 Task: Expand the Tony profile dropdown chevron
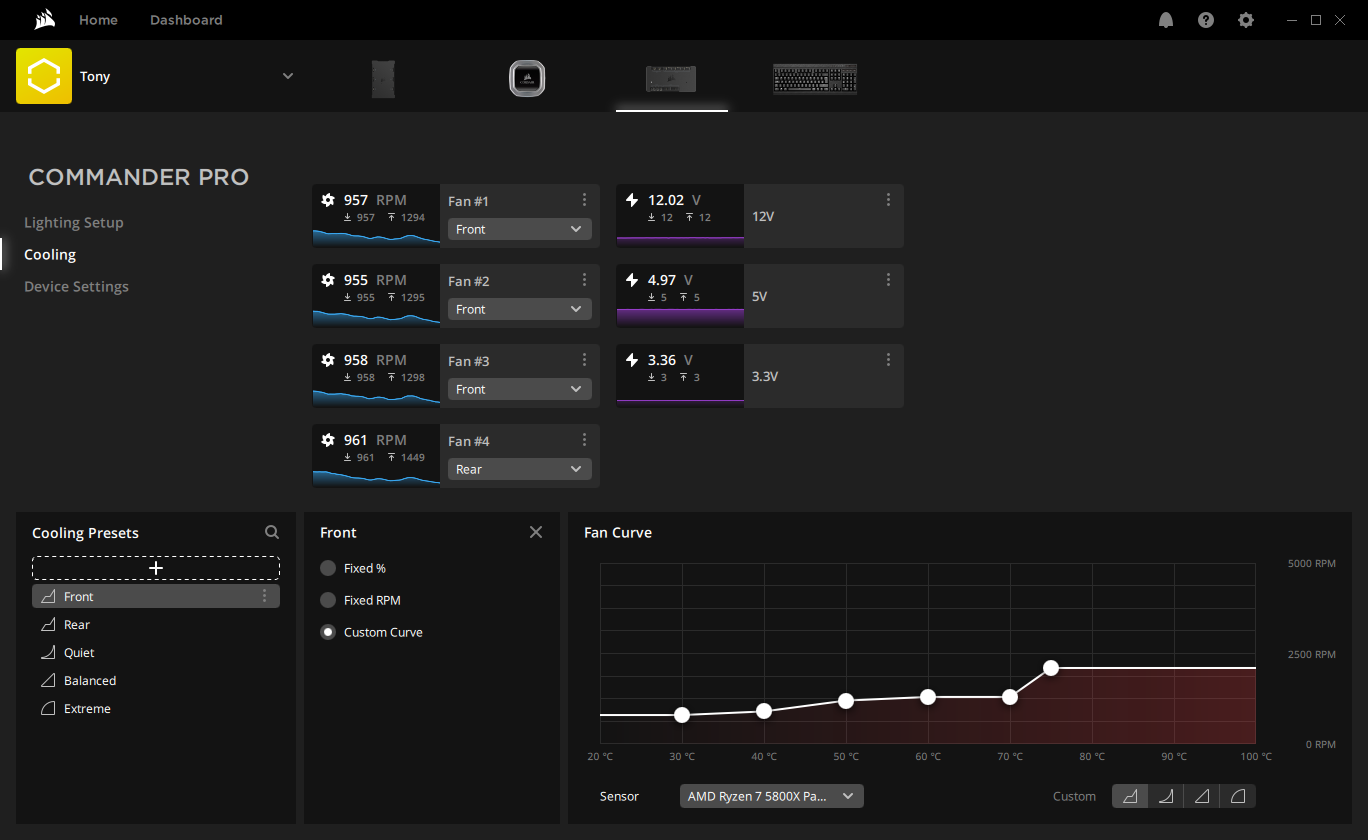coord(288,76)
